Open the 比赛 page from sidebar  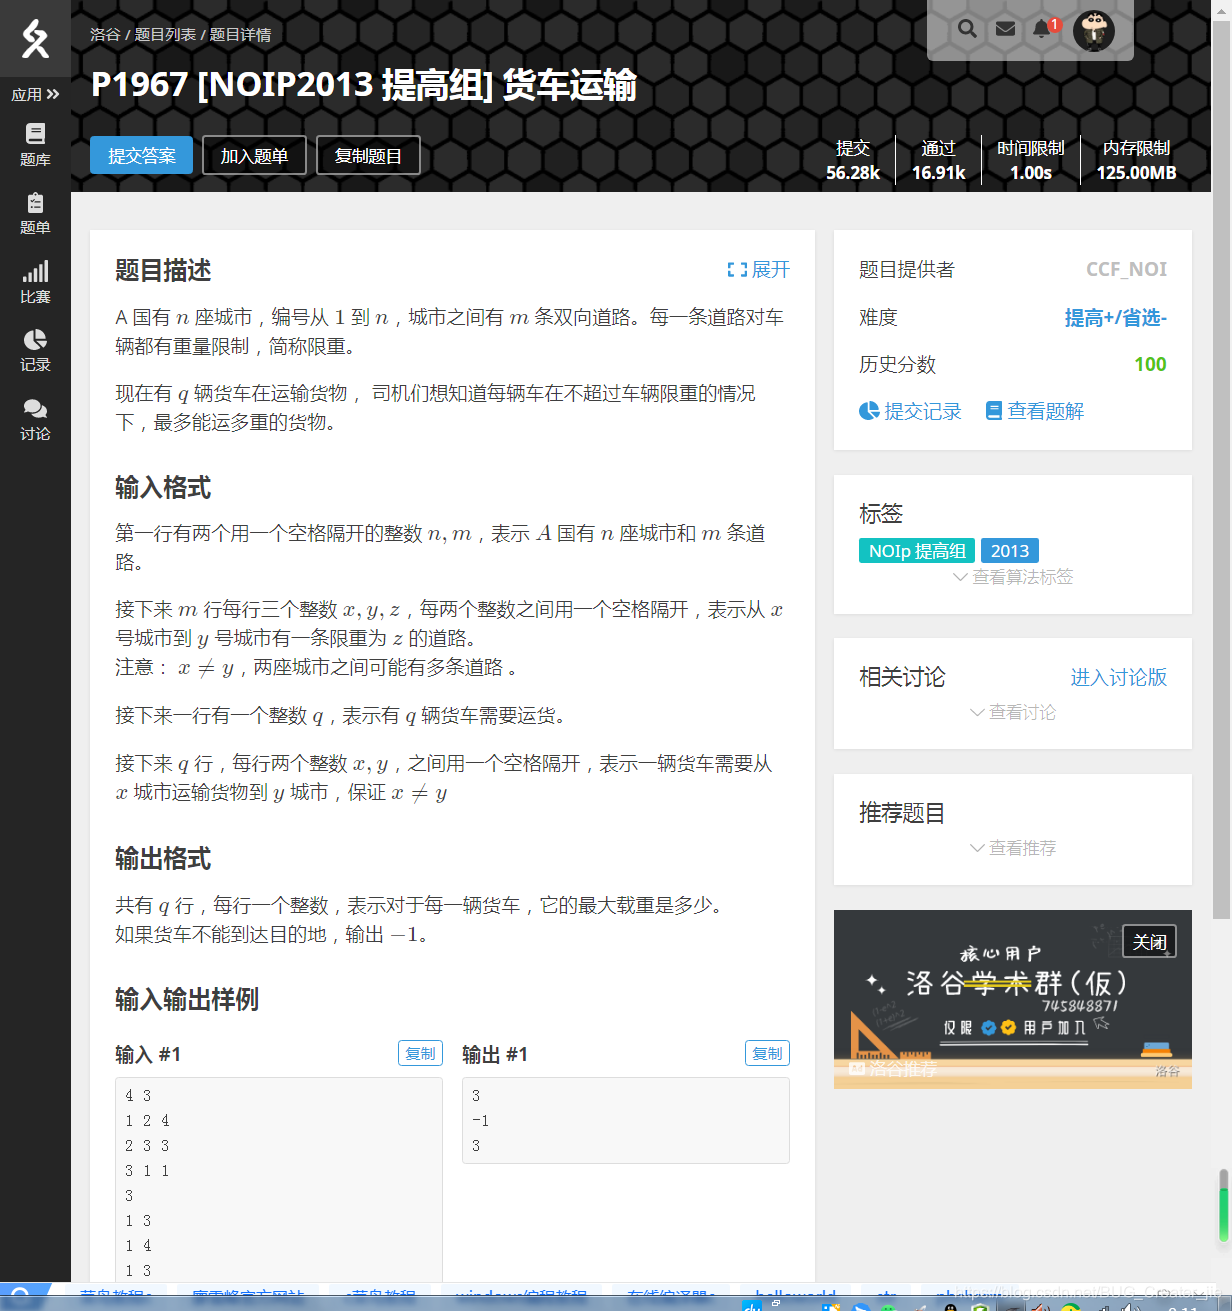[x=34, y=281]
